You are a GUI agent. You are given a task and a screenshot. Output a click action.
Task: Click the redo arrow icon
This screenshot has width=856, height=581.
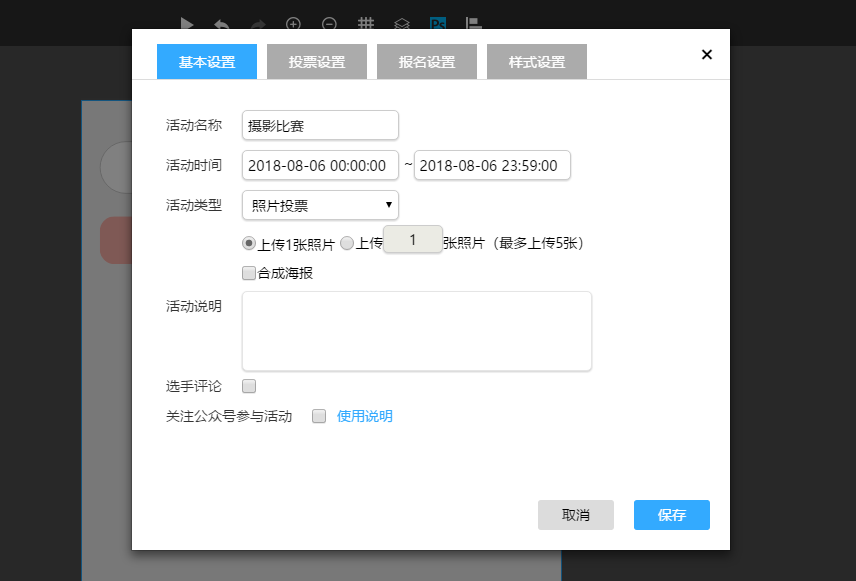pos(258,24)
